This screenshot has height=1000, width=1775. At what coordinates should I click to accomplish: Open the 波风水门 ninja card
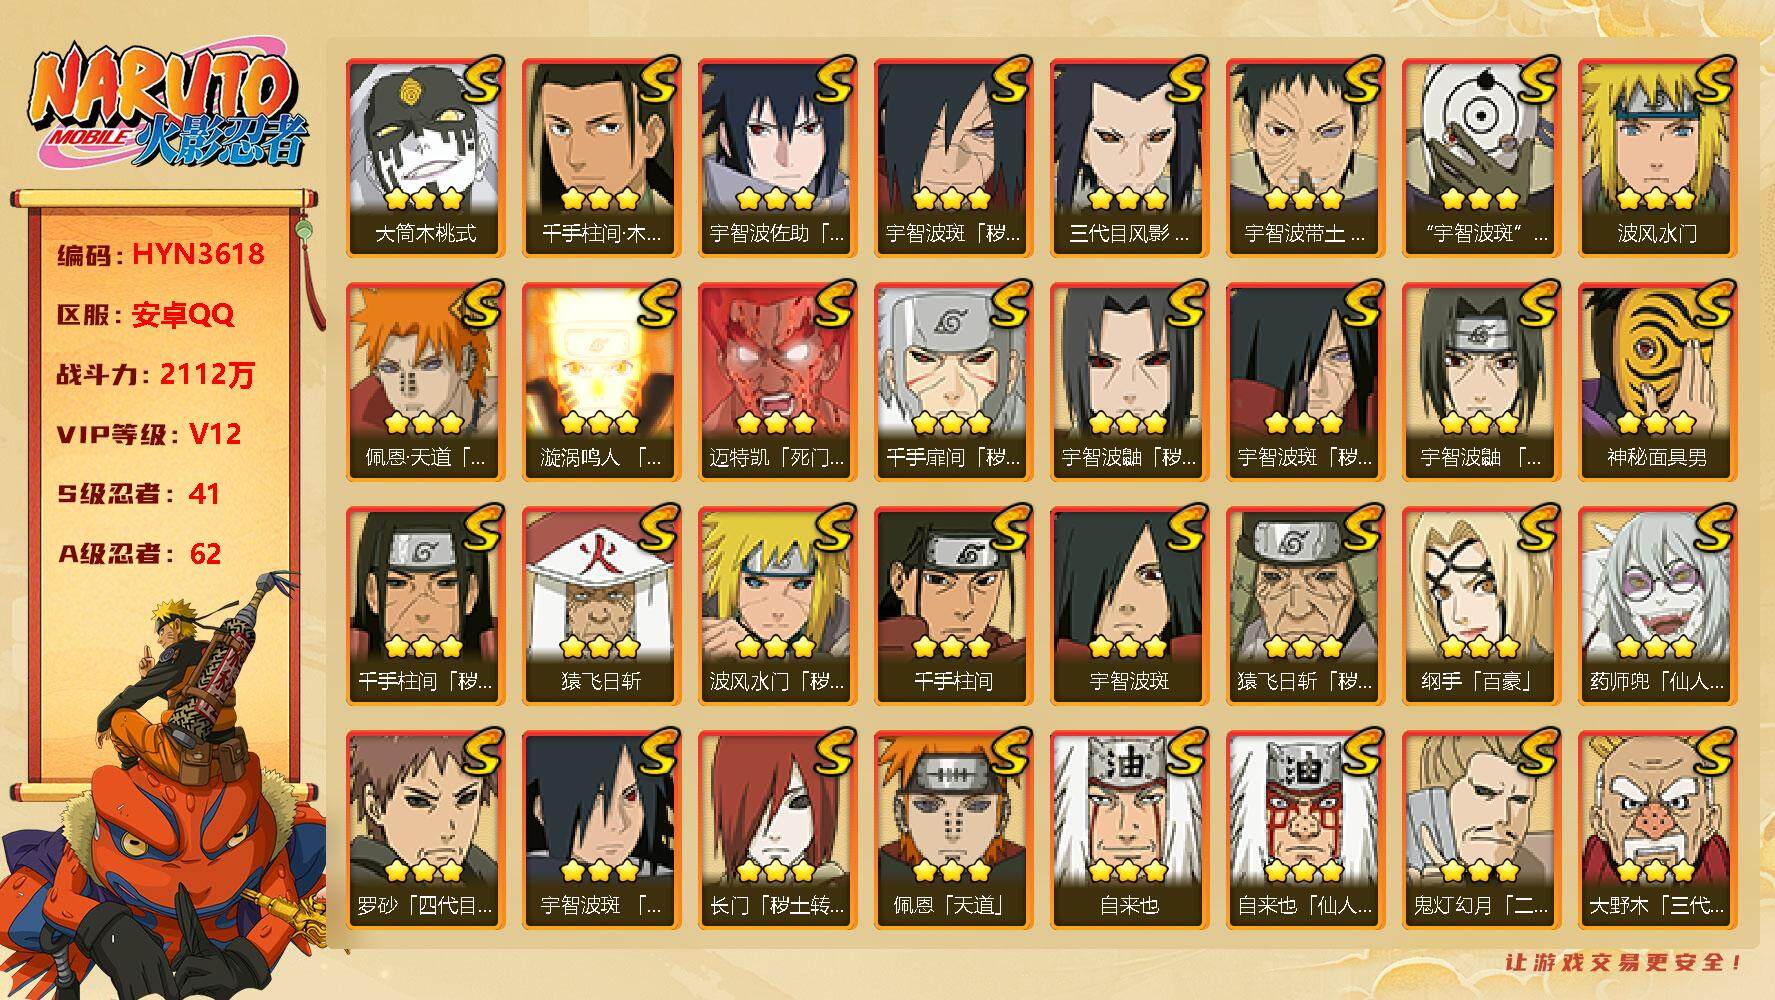(x=1657, y=158)
